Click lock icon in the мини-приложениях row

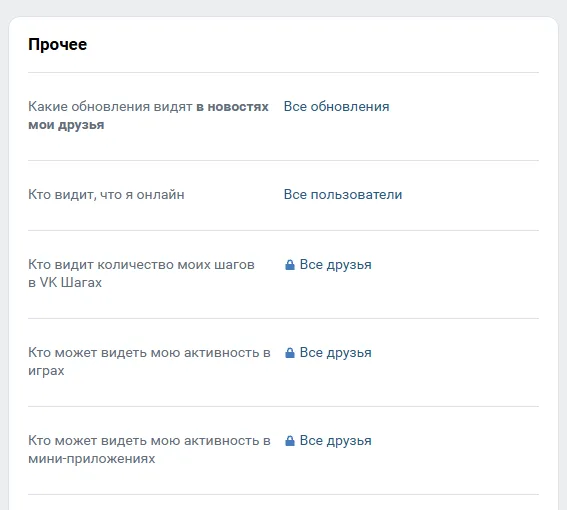pos(290,441)
